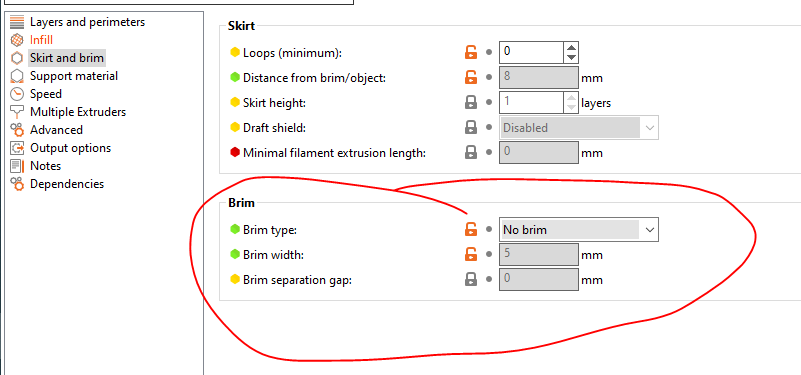Click the lock icon for Draft shield
The height and width of the screenshot is (375, 801).
click(470, 128)
